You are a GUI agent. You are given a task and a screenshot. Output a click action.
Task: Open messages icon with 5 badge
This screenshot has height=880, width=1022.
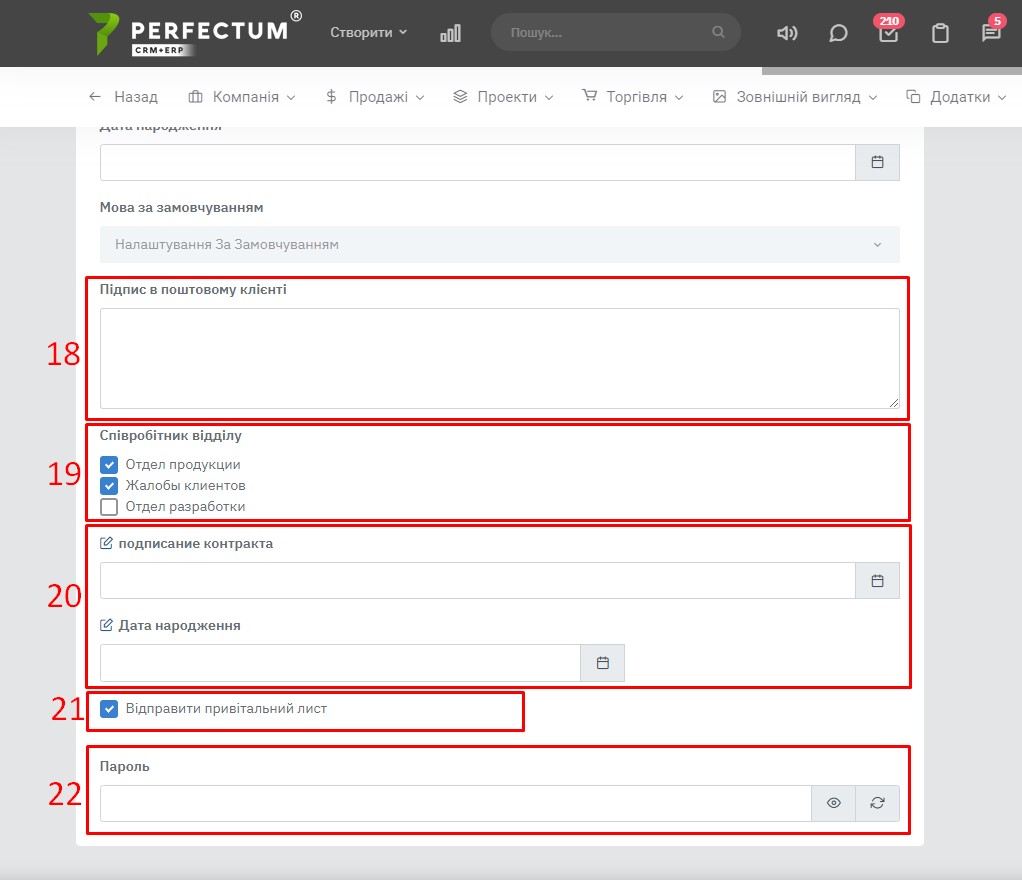coord(991,33)
